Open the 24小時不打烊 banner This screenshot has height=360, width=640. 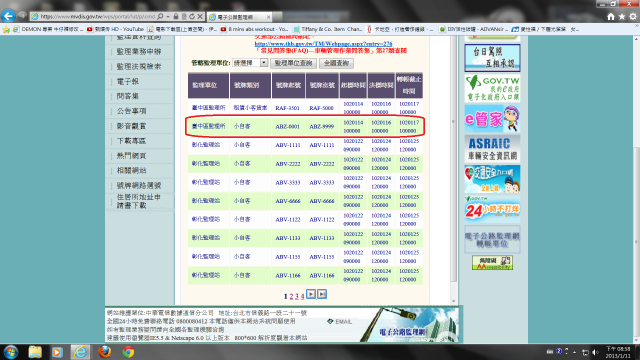coord(492,209)
